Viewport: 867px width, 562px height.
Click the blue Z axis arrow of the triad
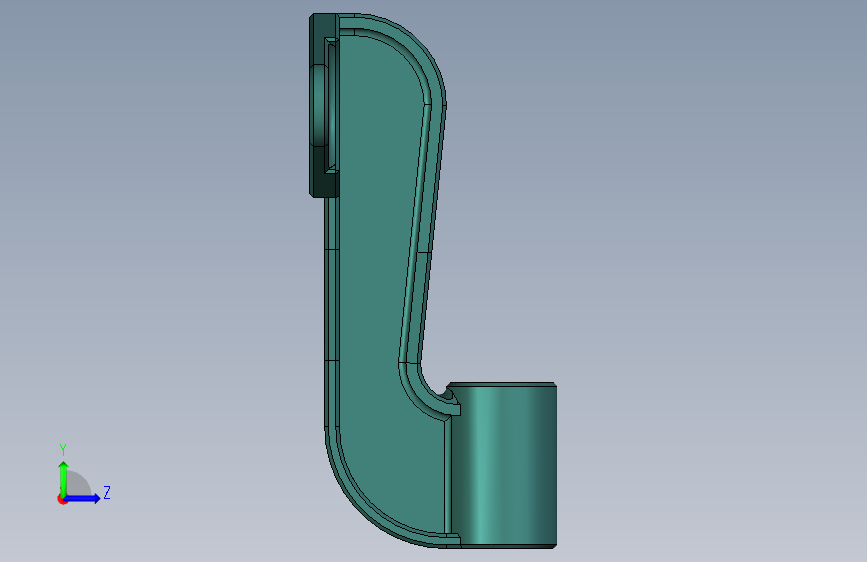click(x=83, y=498)
